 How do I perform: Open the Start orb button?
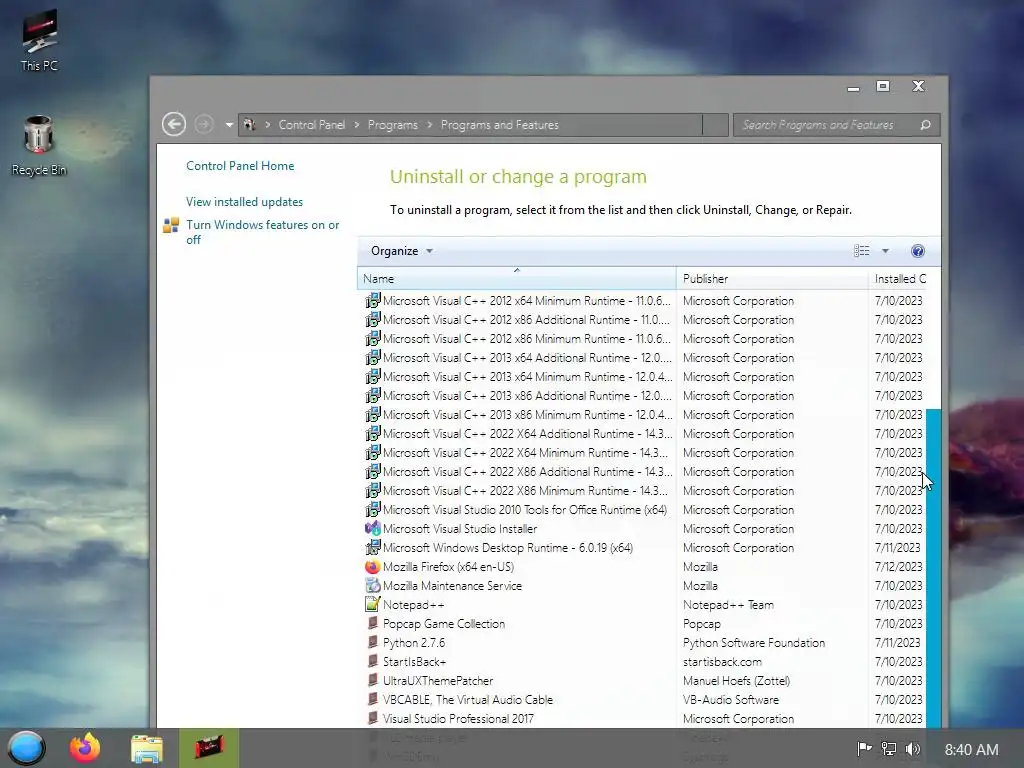27,748
